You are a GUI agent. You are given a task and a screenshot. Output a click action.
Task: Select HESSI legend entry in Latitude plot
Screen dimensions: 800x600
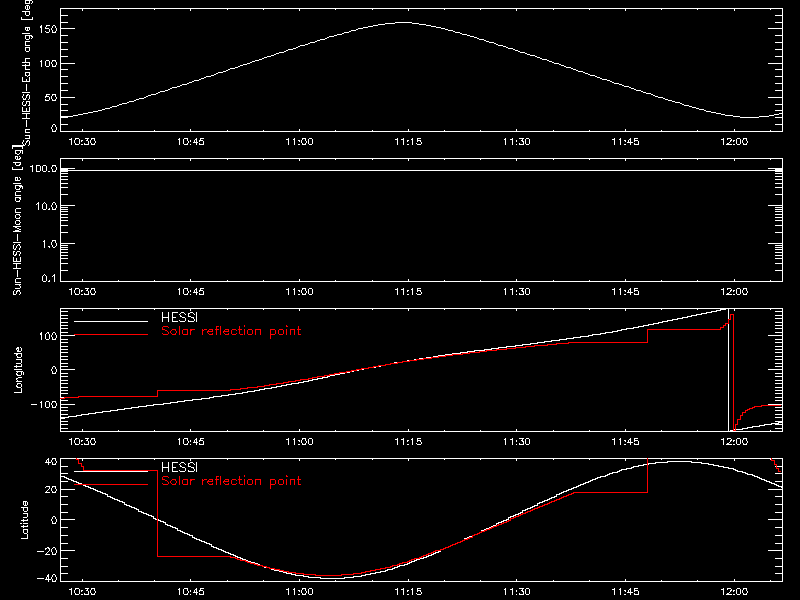tap(179, 467)
